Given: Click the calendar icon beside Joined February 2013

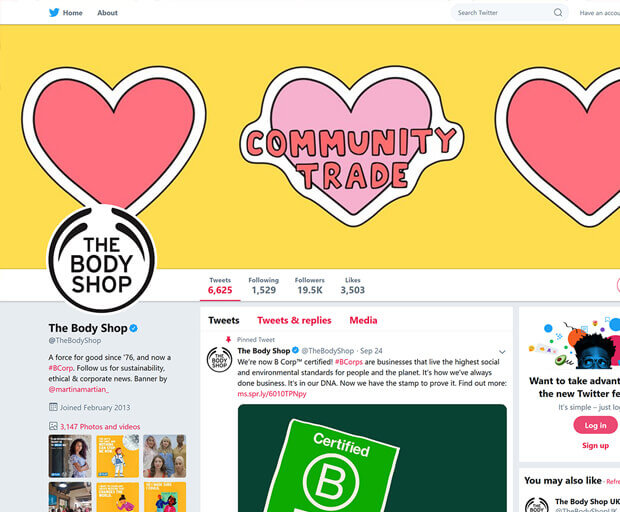Looking at the screenshot, I should click(x=53, y=407).
